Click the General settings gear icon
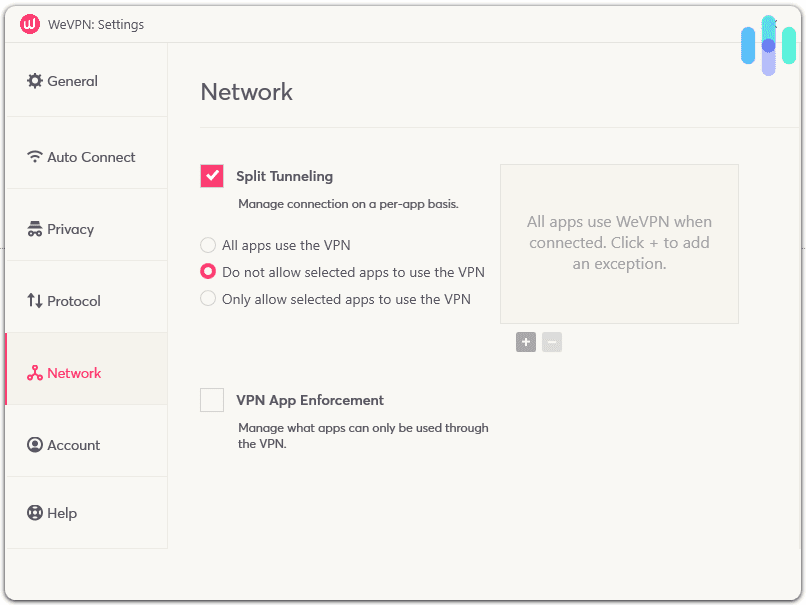This screenshot has width=806, height=605. click(33, 81)
